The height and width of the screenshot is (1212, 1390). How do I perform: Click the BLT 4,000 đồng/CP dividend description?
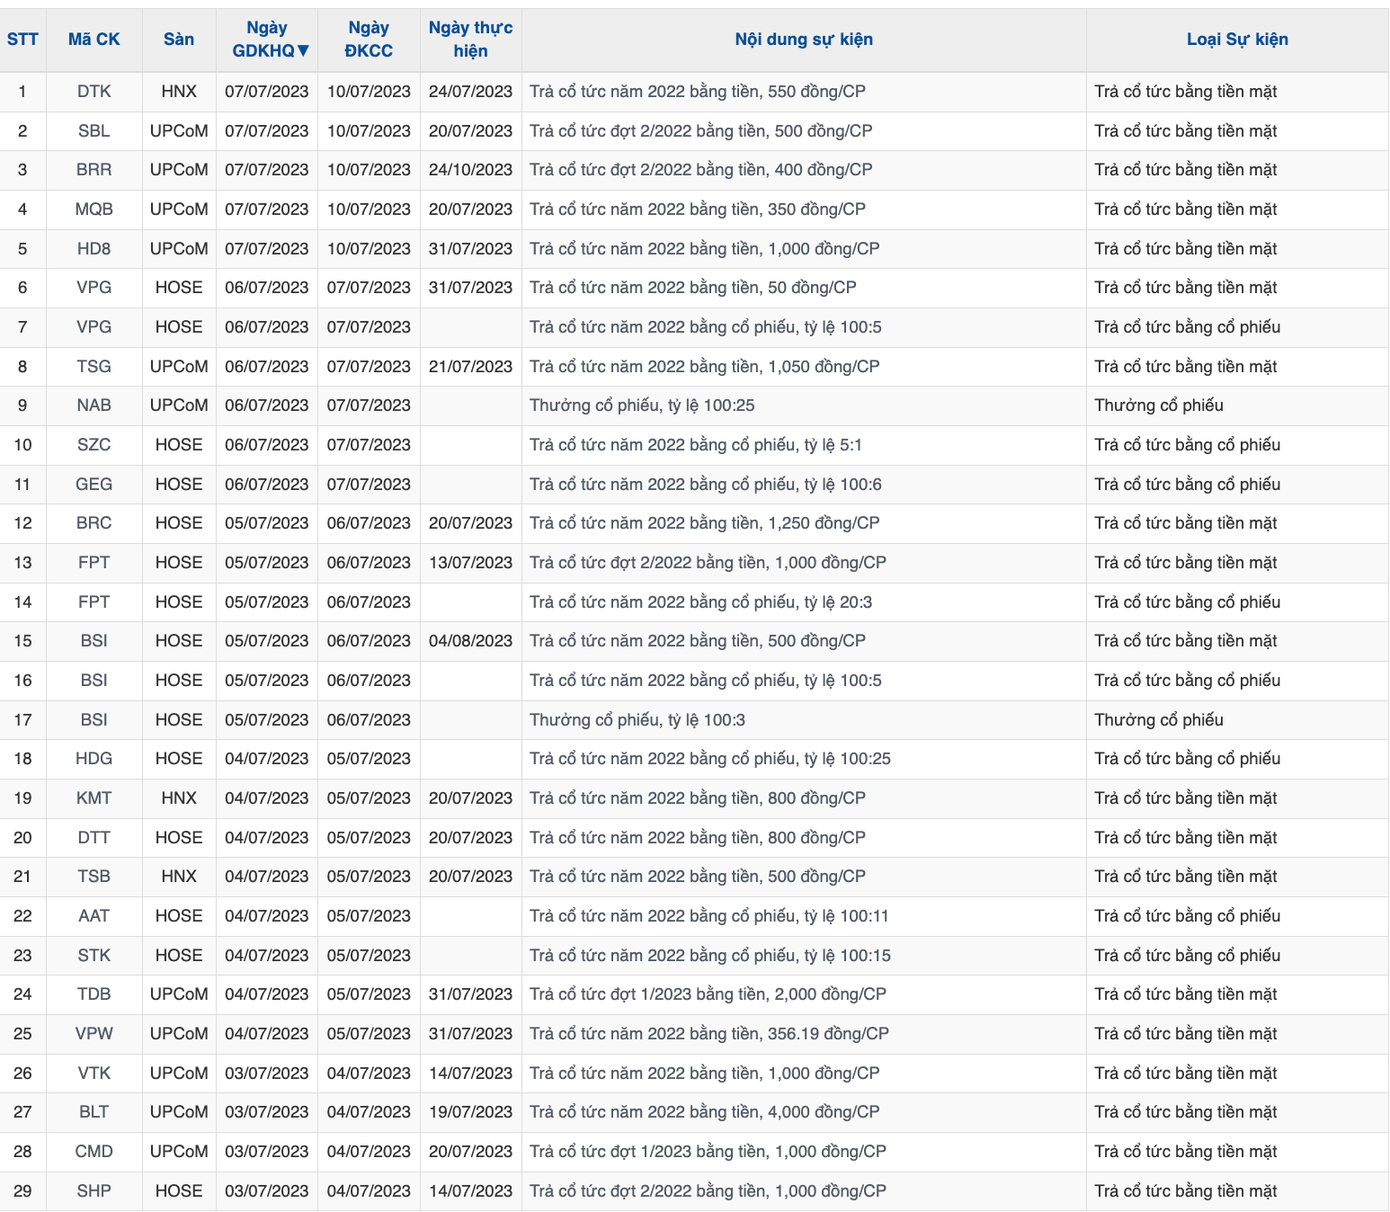tap(704, 1112)
